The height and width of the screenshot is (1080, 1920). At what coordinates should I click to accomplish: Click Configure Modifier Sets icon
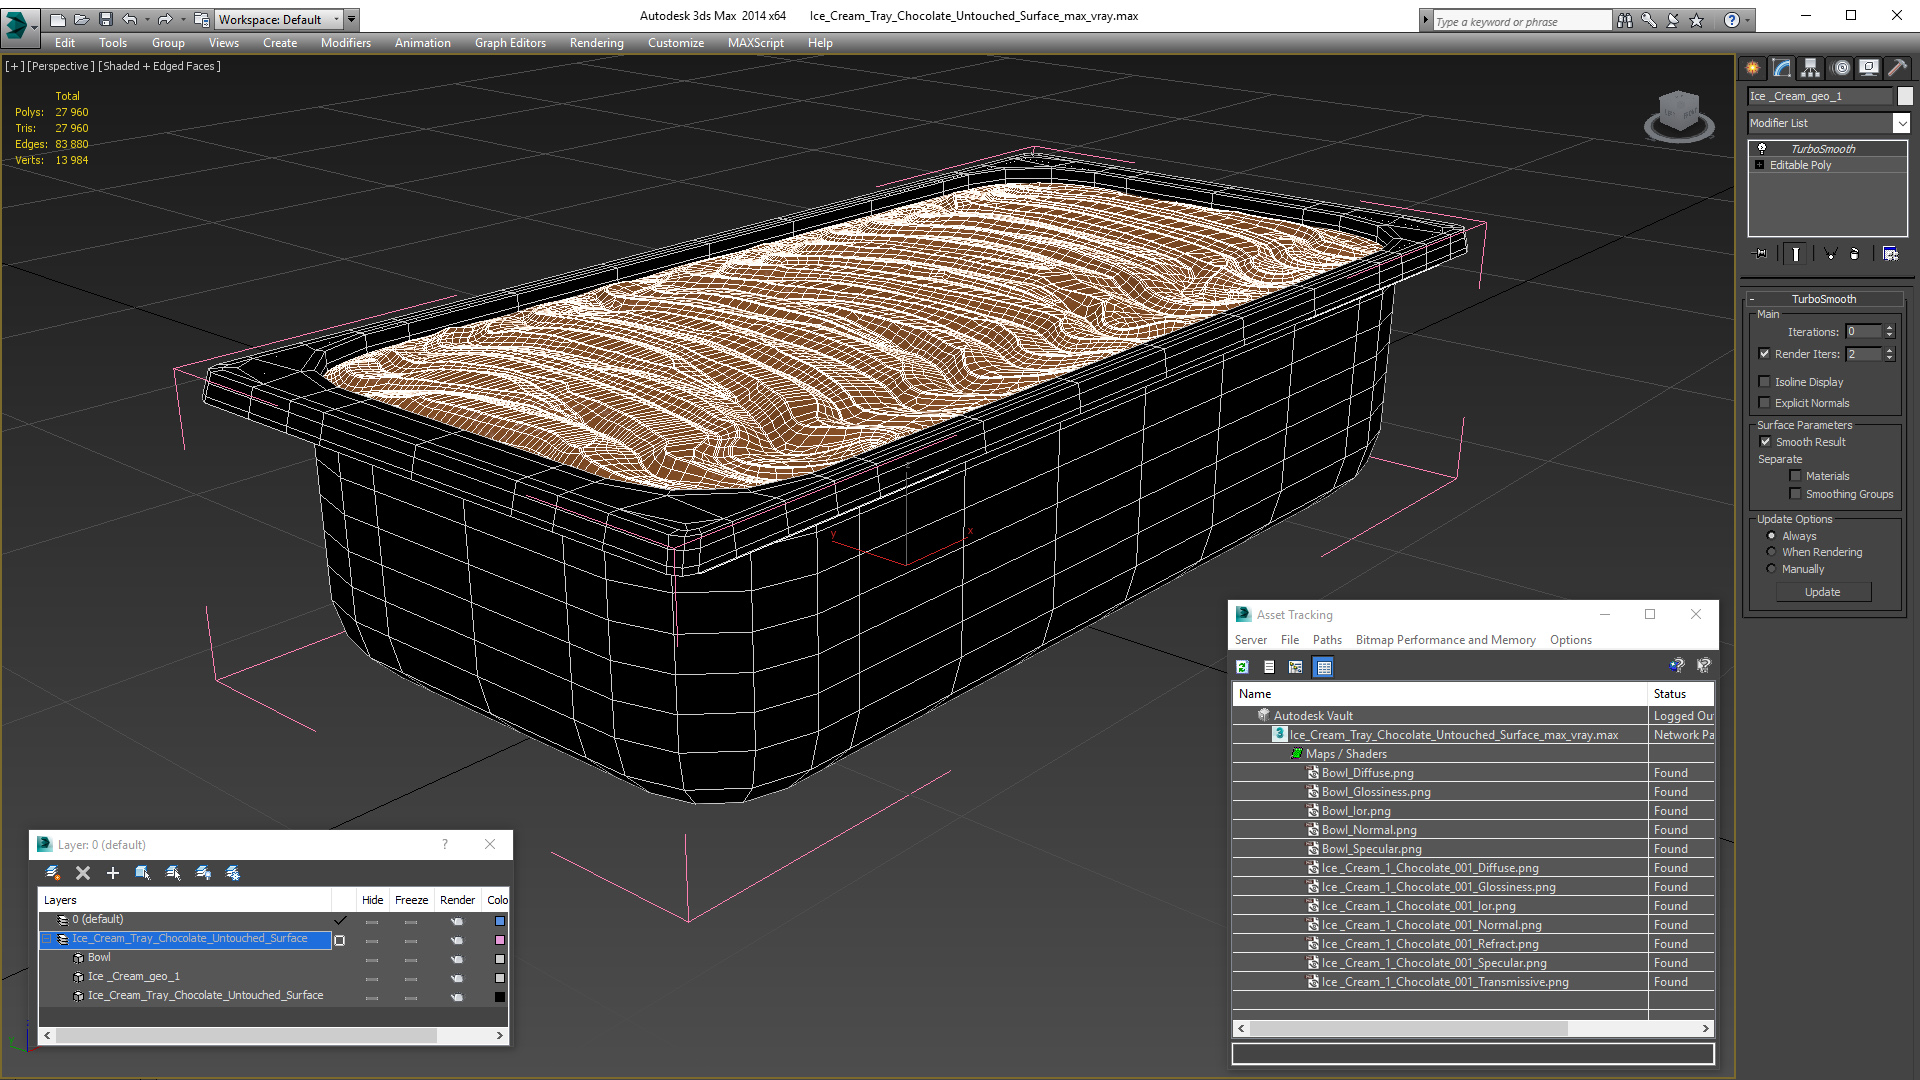tap(1890, 254)
